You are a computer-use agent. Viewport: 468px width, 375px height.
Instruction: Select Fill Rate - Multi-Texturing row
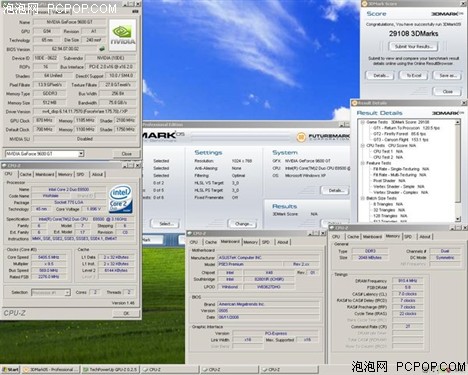click(400, 175)
